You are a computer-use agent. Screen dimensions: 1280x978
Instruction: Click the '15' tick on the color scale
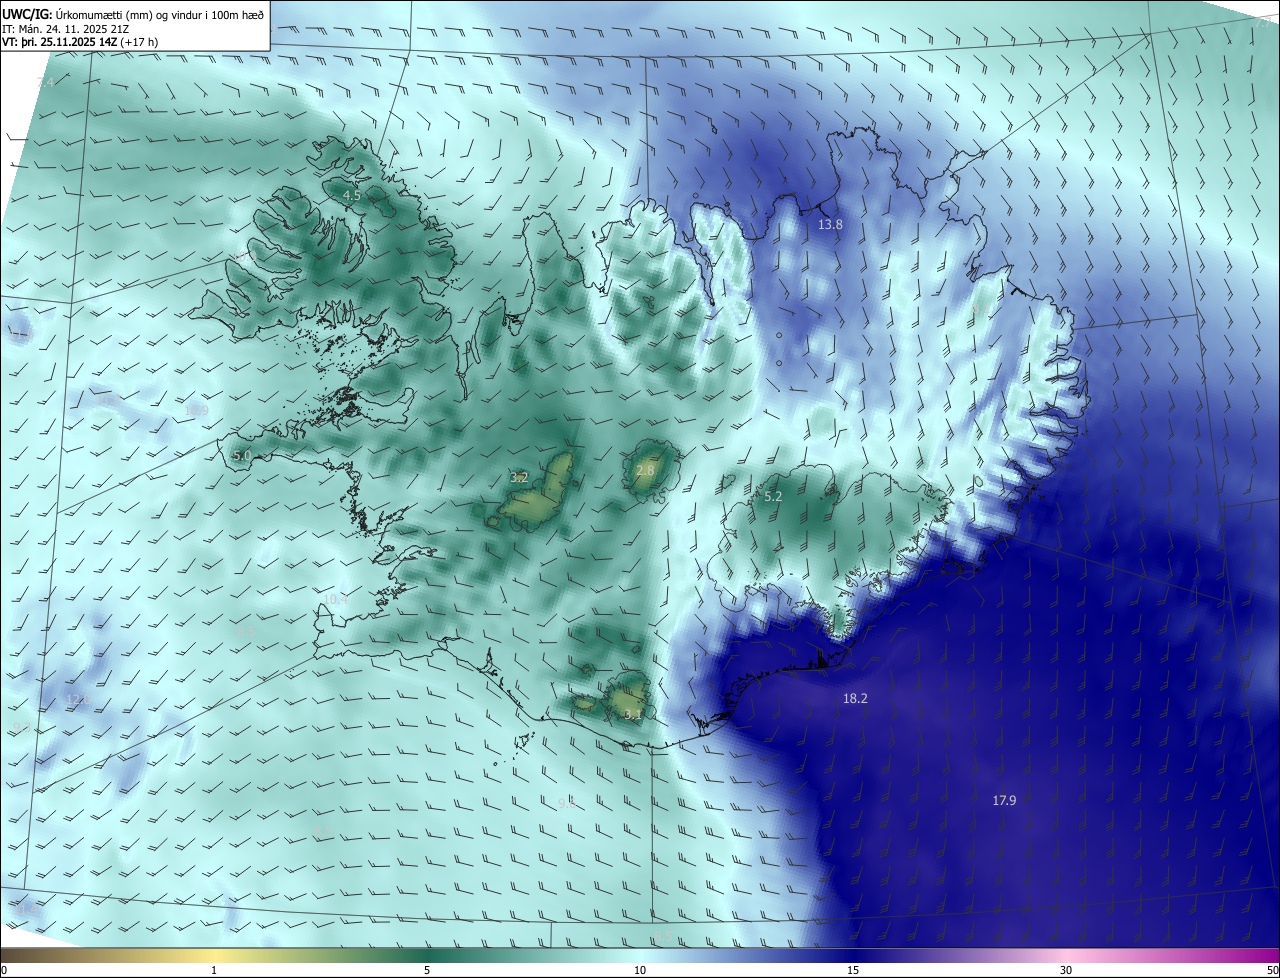point(853,970)
